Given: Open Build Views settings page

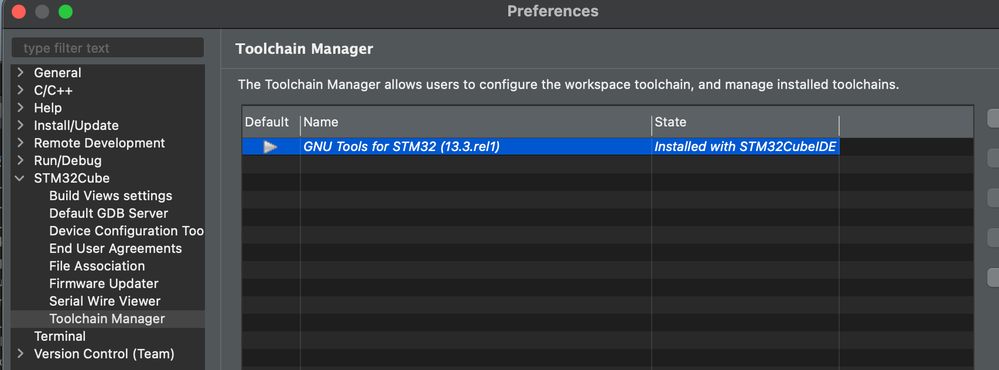Looking at the screenshot, I should (x=111, y=196).
